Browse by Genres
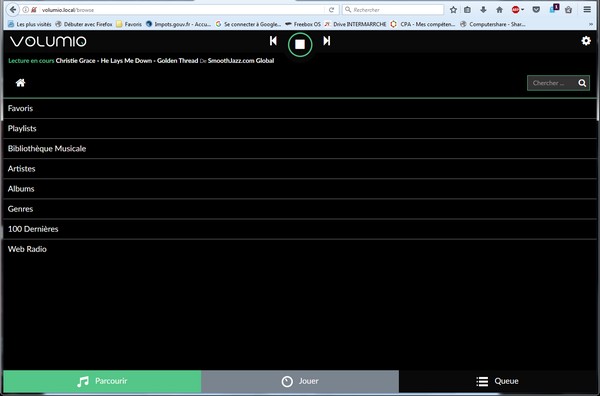Screen dimensions: 600x396 (300, 209)
